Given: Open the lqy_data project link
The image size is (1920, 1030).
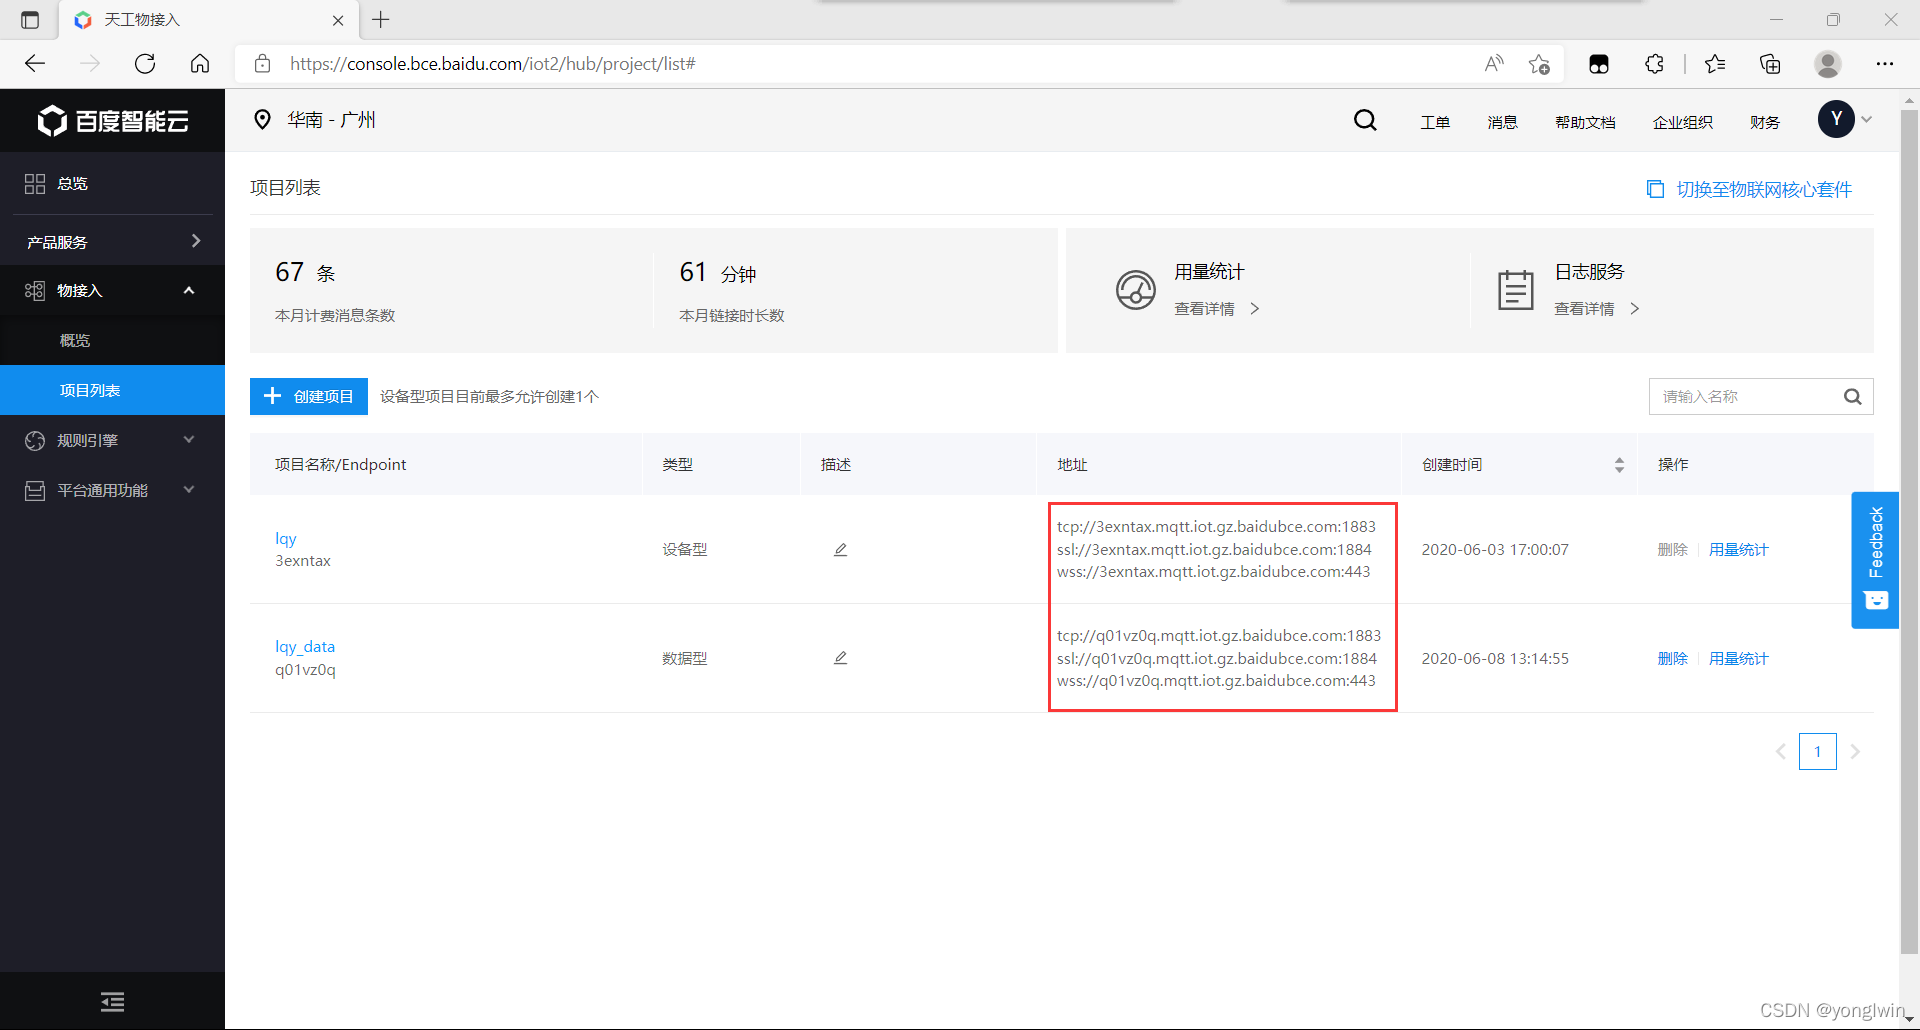Looking at the screenshot, I should (305, 647).
